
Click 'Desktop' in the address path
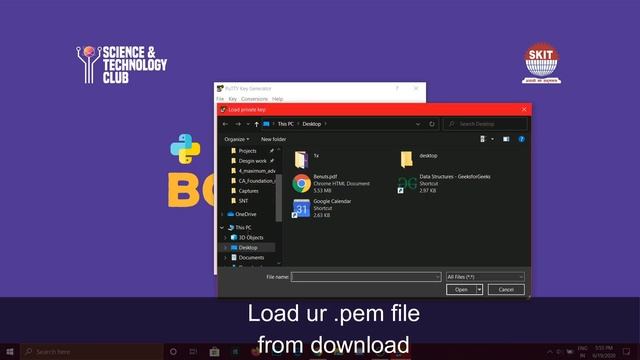(x=311, y=124)
